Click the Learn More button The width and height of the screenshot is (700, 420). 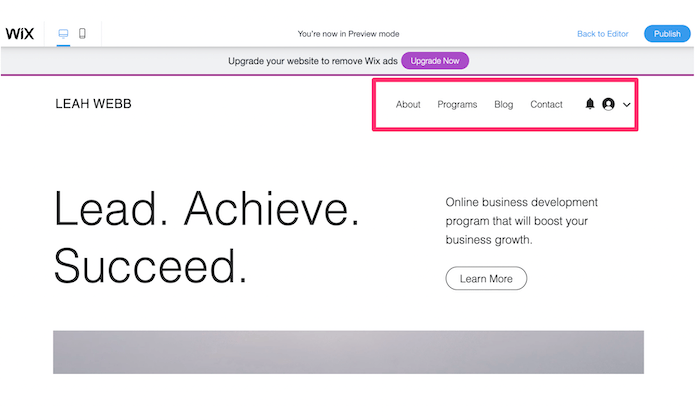pyautogui.click(x=486, y=279)
